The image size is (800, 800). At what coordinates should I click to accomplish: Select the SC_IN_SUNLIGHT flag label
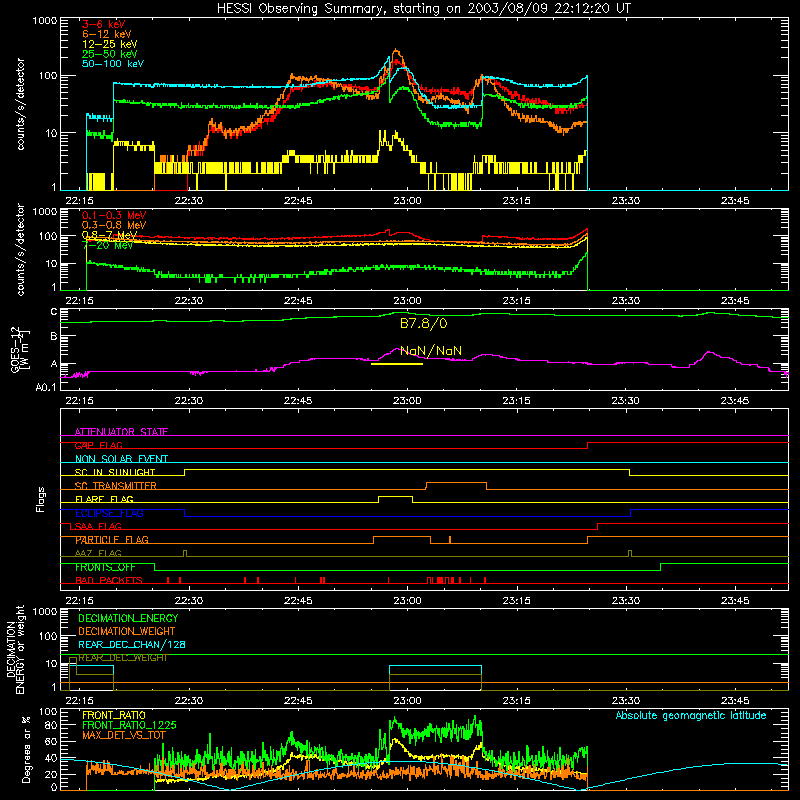pyautogui.click(x=115, y=472)
